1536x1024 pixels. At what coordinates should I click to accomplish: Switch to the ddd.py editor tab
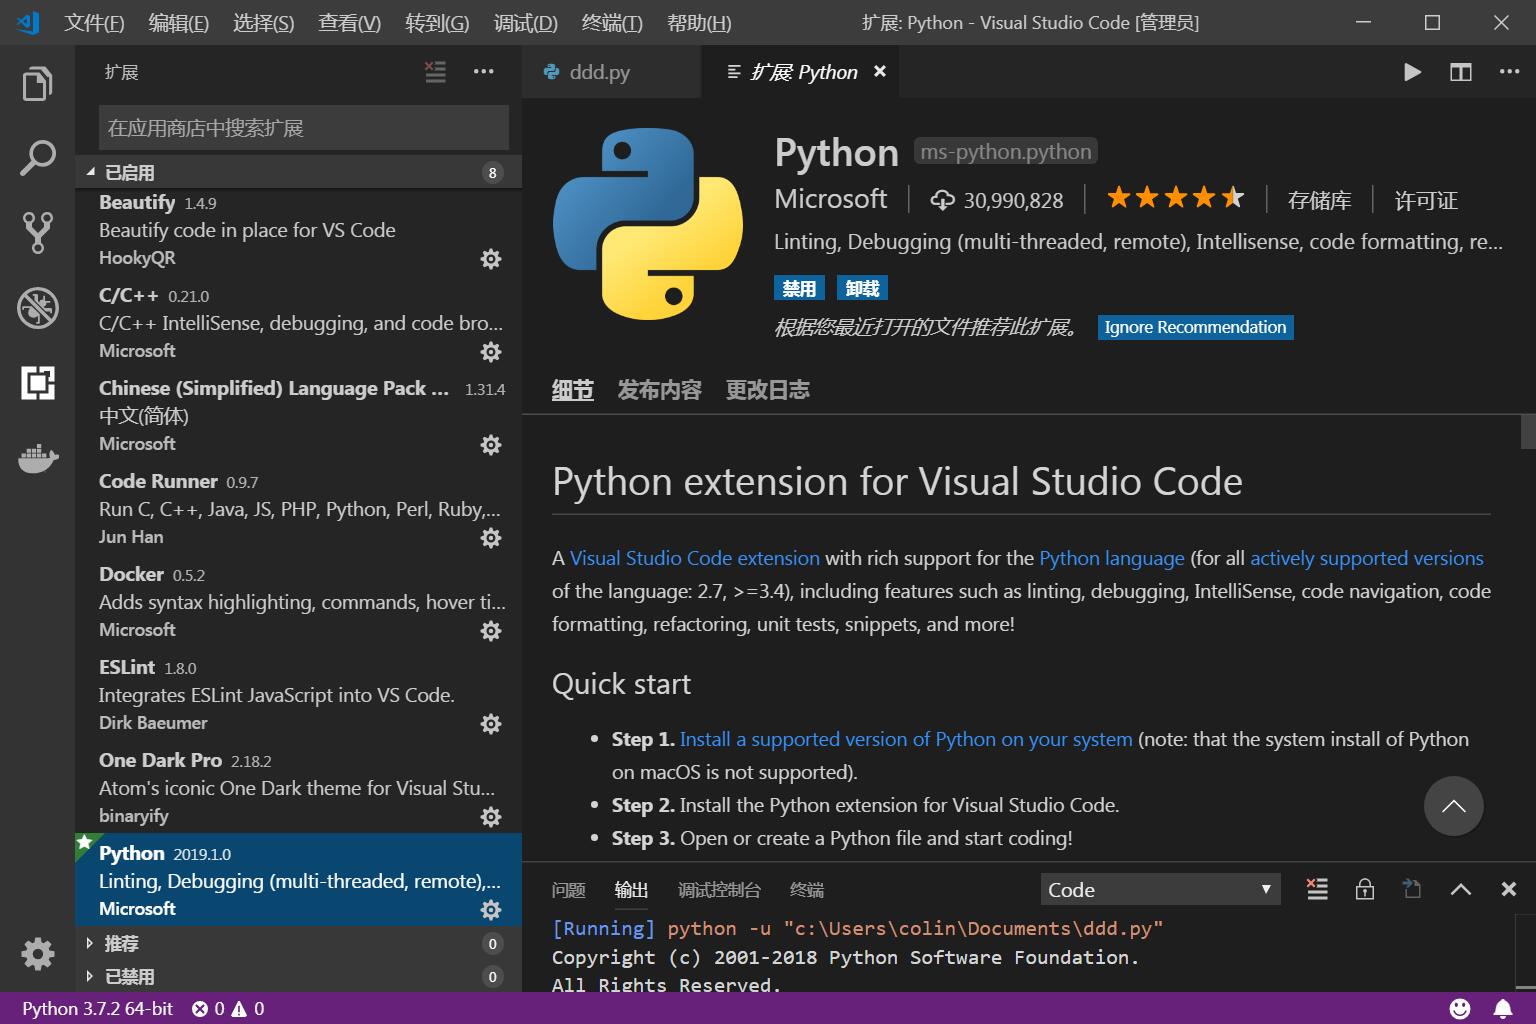coord(599,72)
